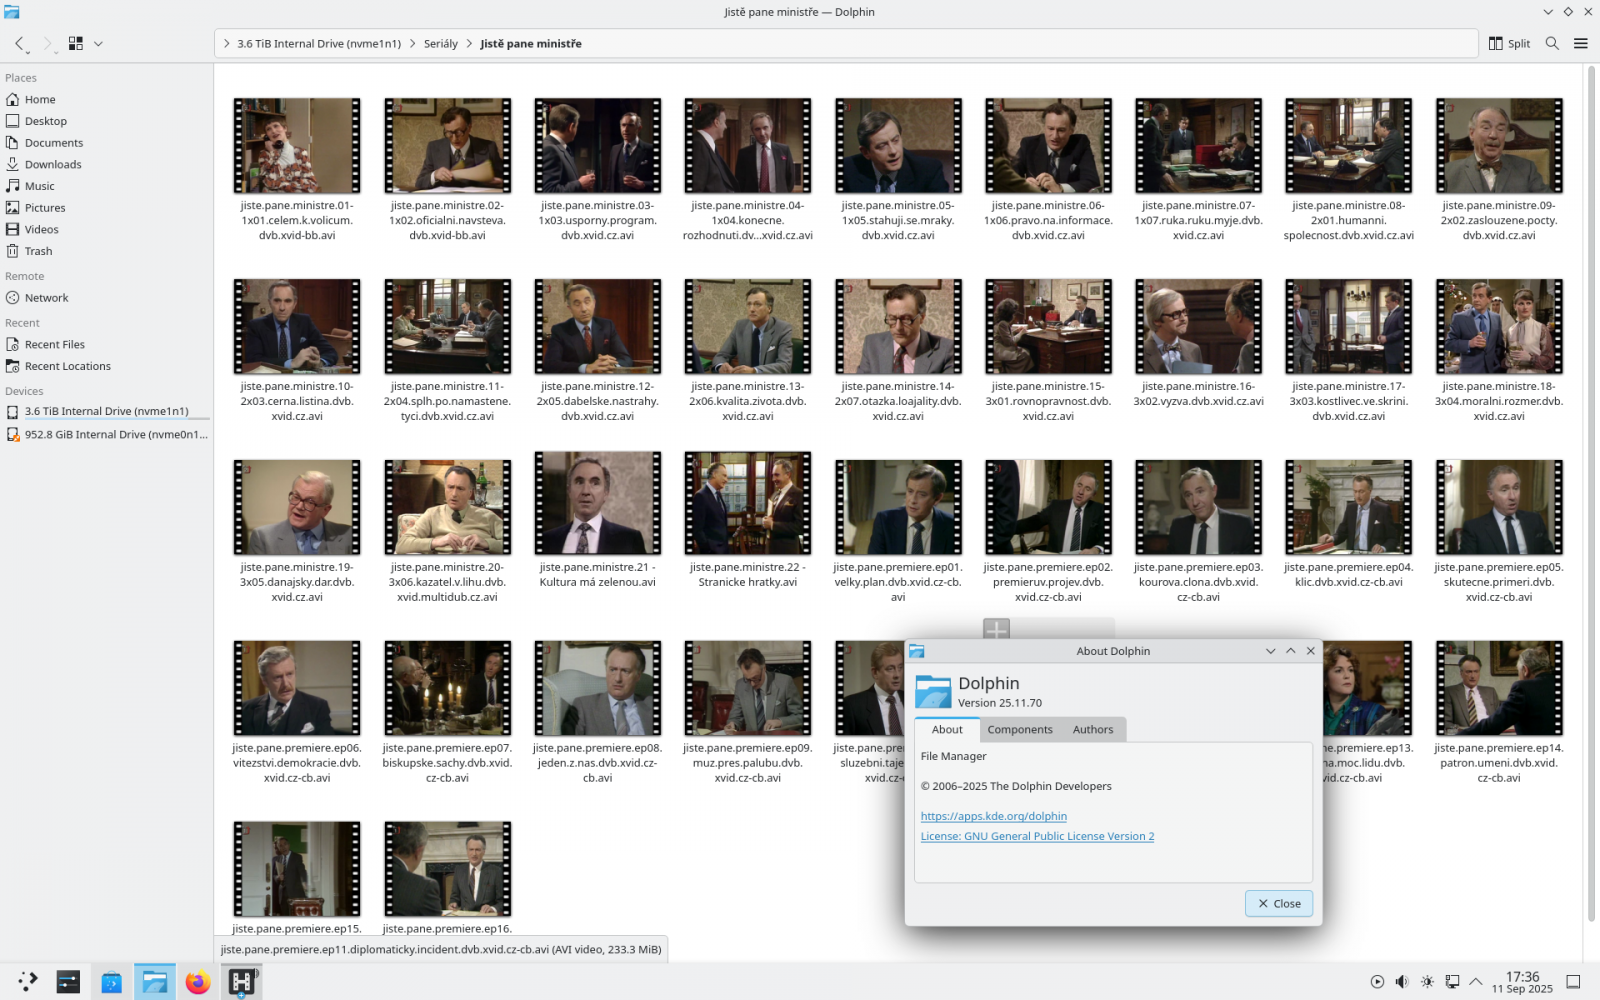Select 3.6 TiB Internal Drive device

[106, 412]
